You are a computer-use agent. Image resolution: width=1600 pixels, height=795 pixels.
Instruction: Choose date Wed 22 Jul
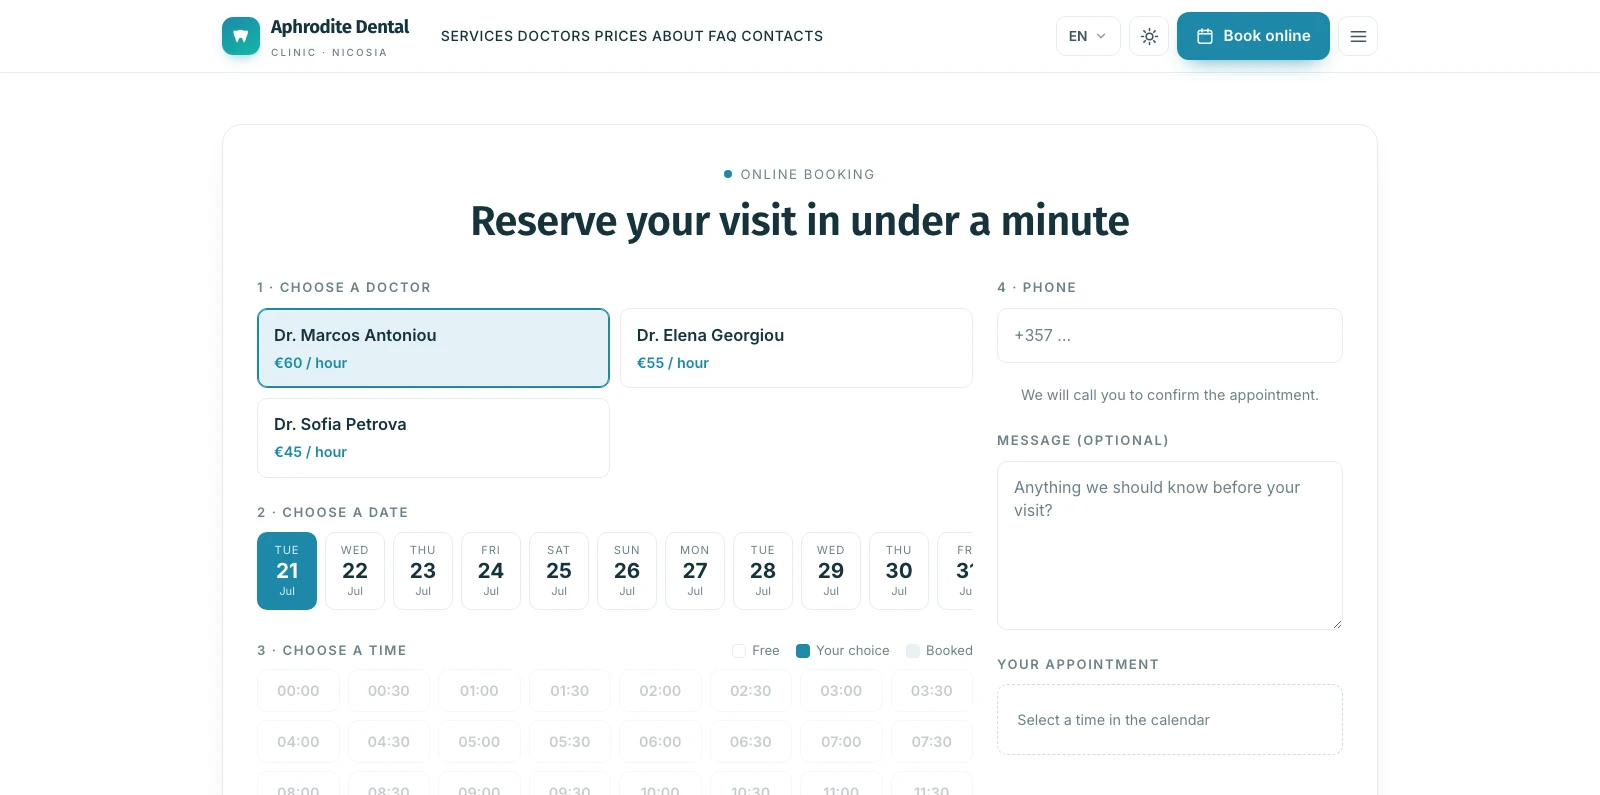[355, 571]
